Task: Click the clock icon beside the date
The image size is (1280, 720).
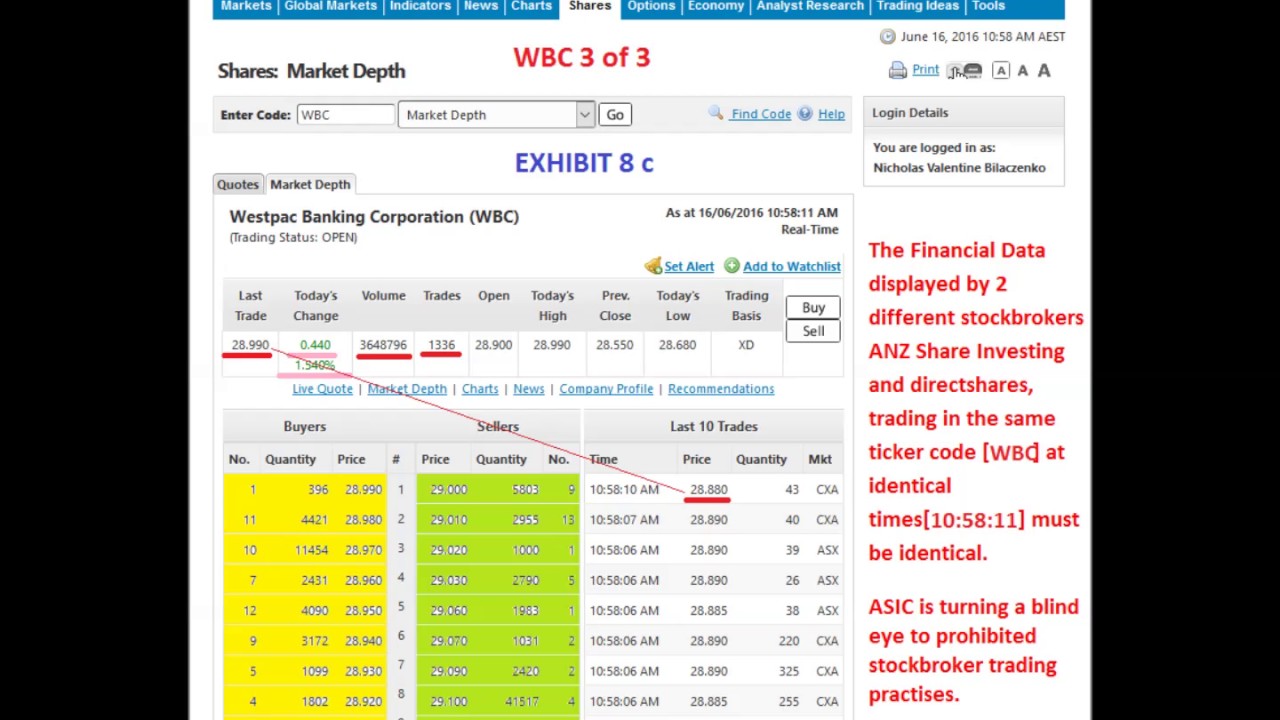Action: point(887,36)
